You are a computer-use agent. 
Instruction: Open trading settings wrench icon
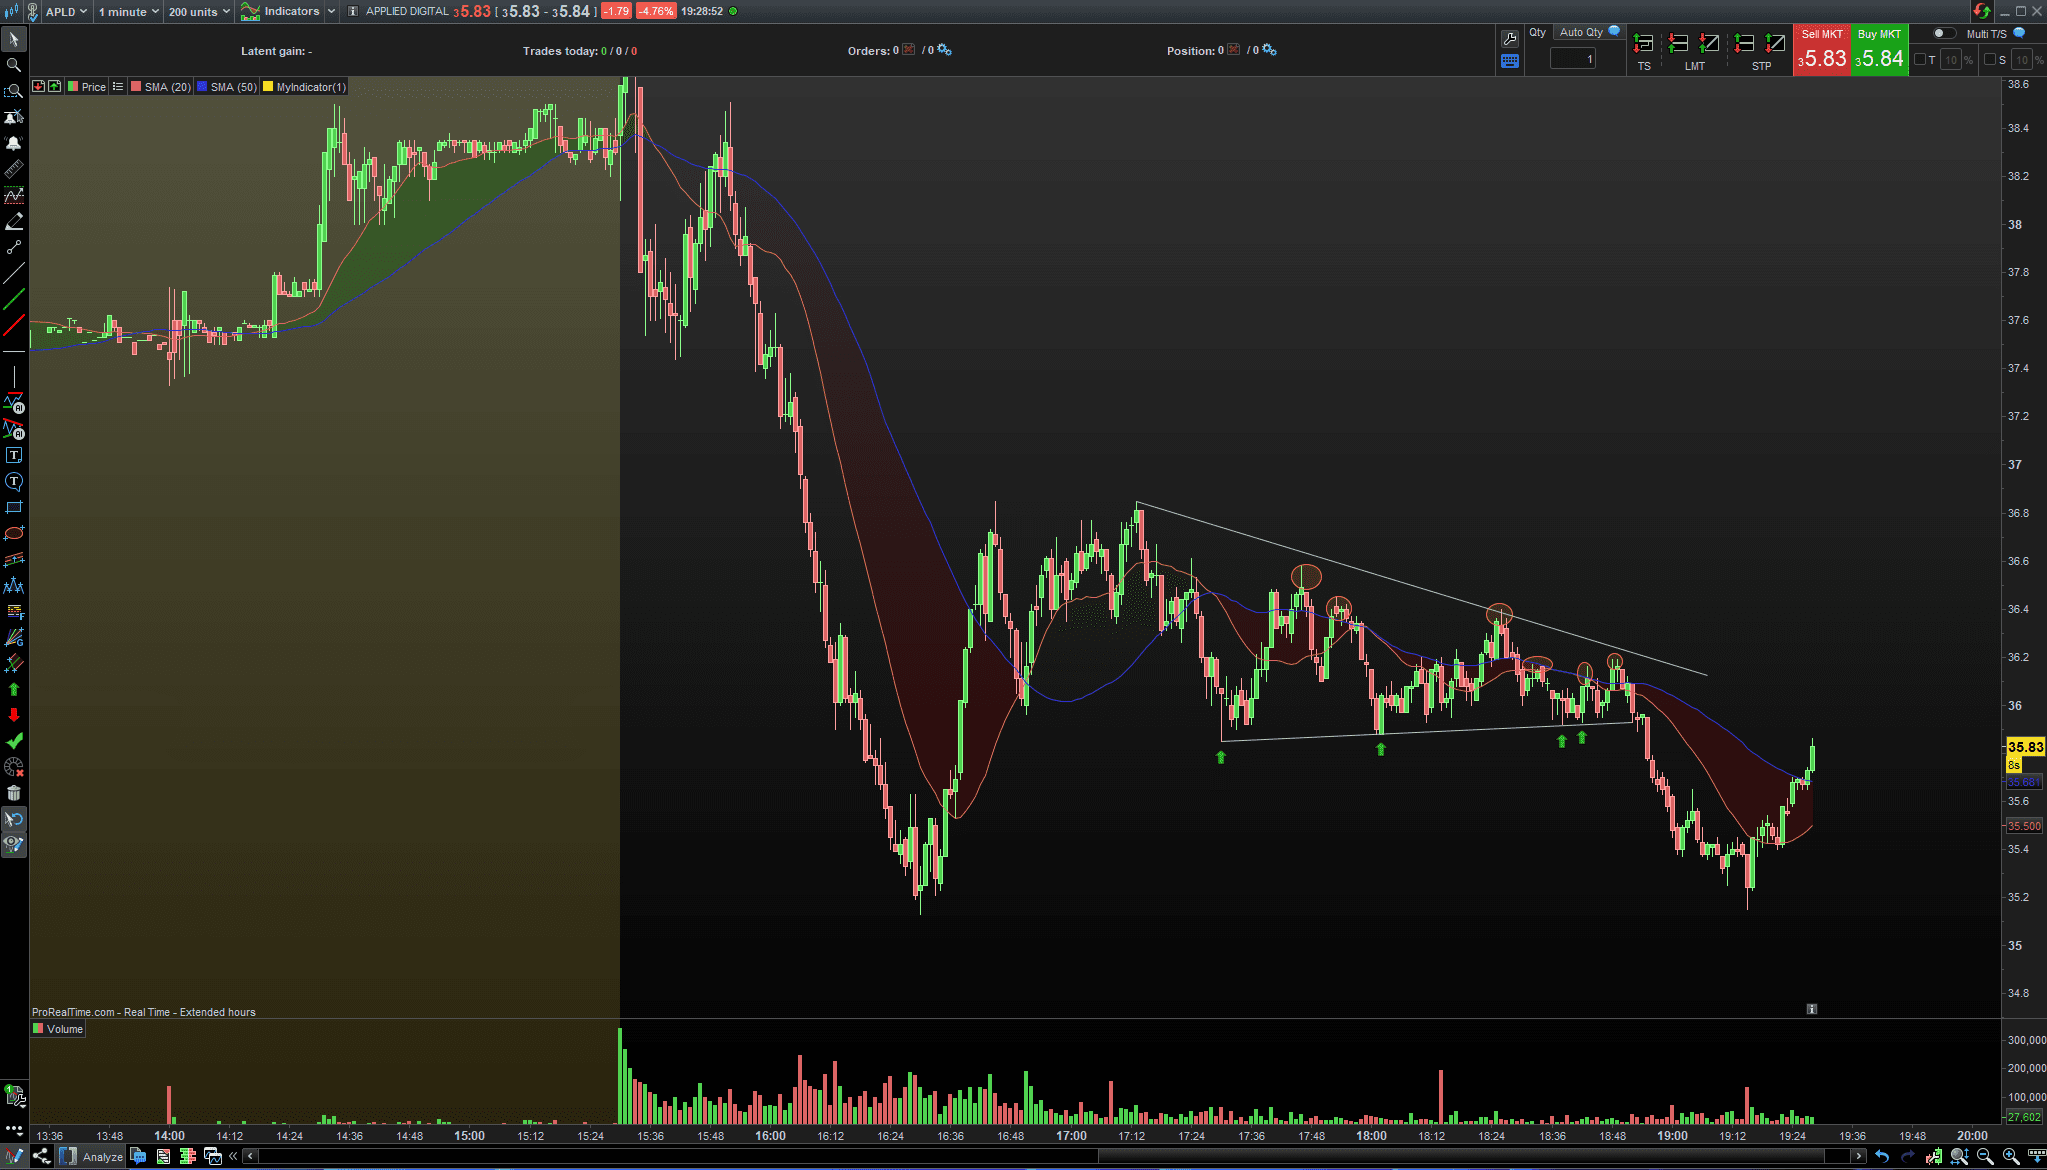click(1510, 38)
